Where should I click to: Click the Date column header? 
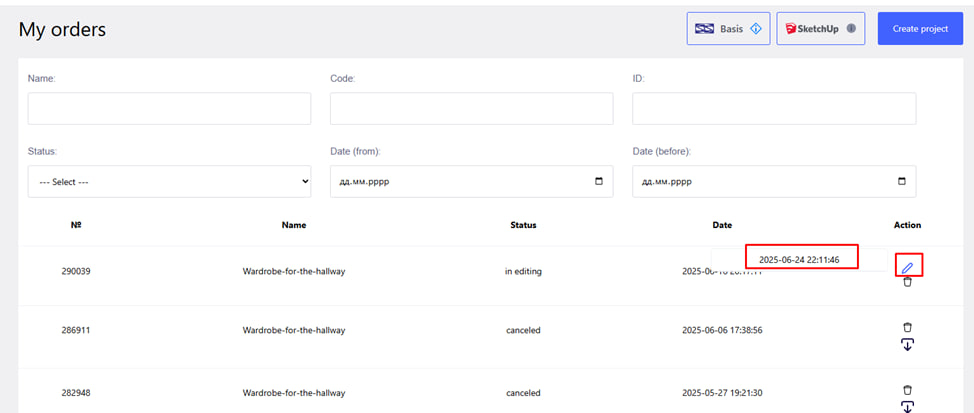(x=722, y=225)
